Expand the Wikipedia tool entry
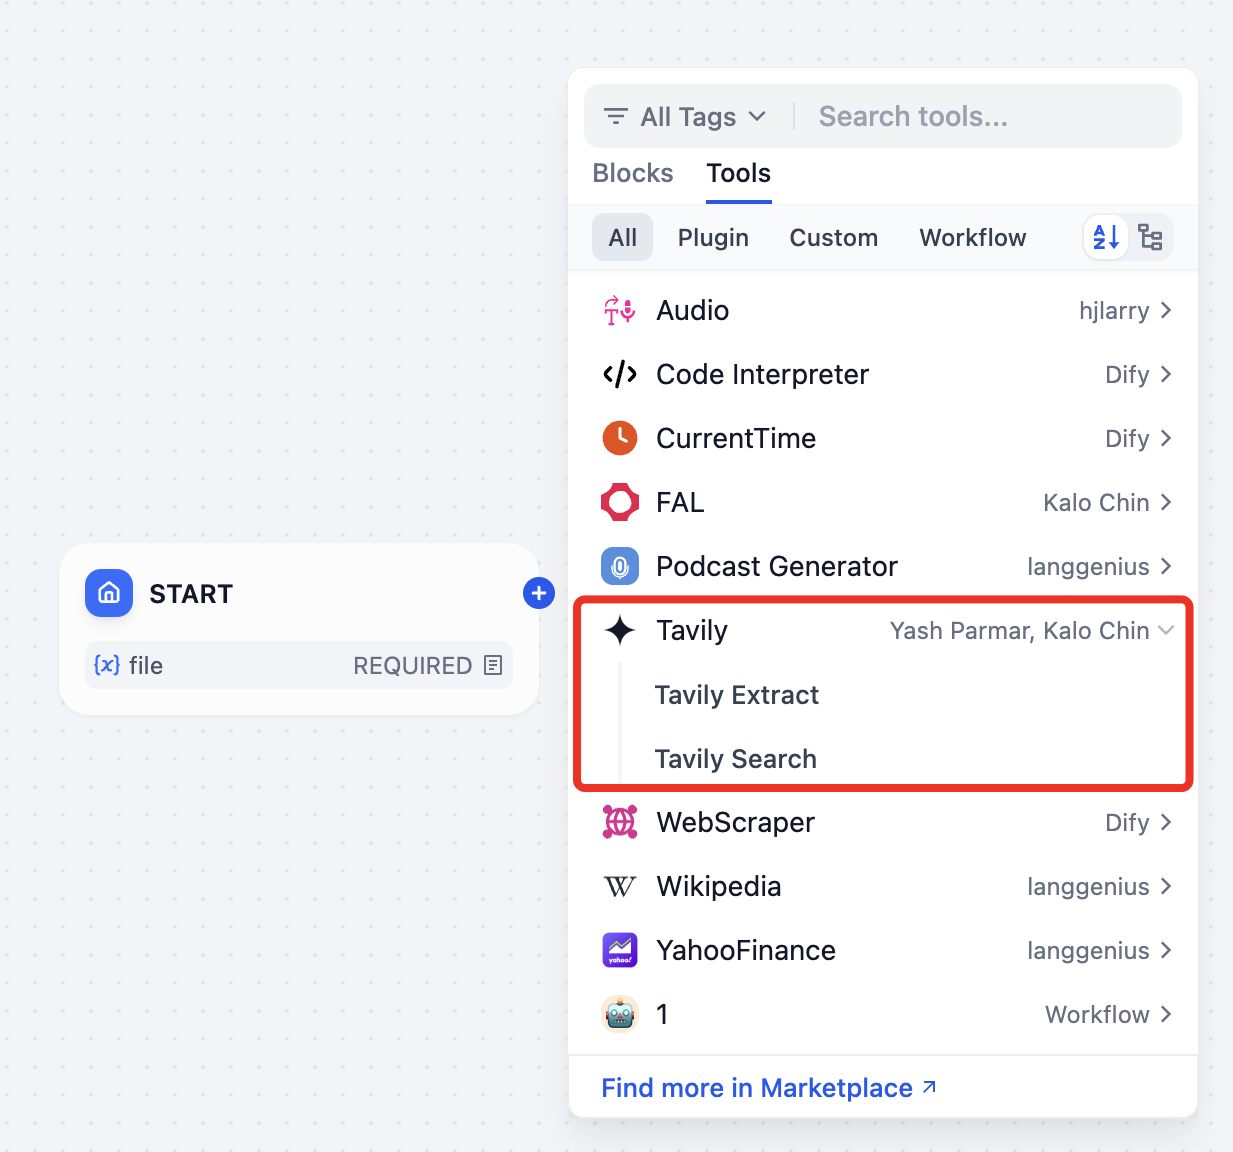Viewport: 1233px width, 1152px height. click(1165, 886)
